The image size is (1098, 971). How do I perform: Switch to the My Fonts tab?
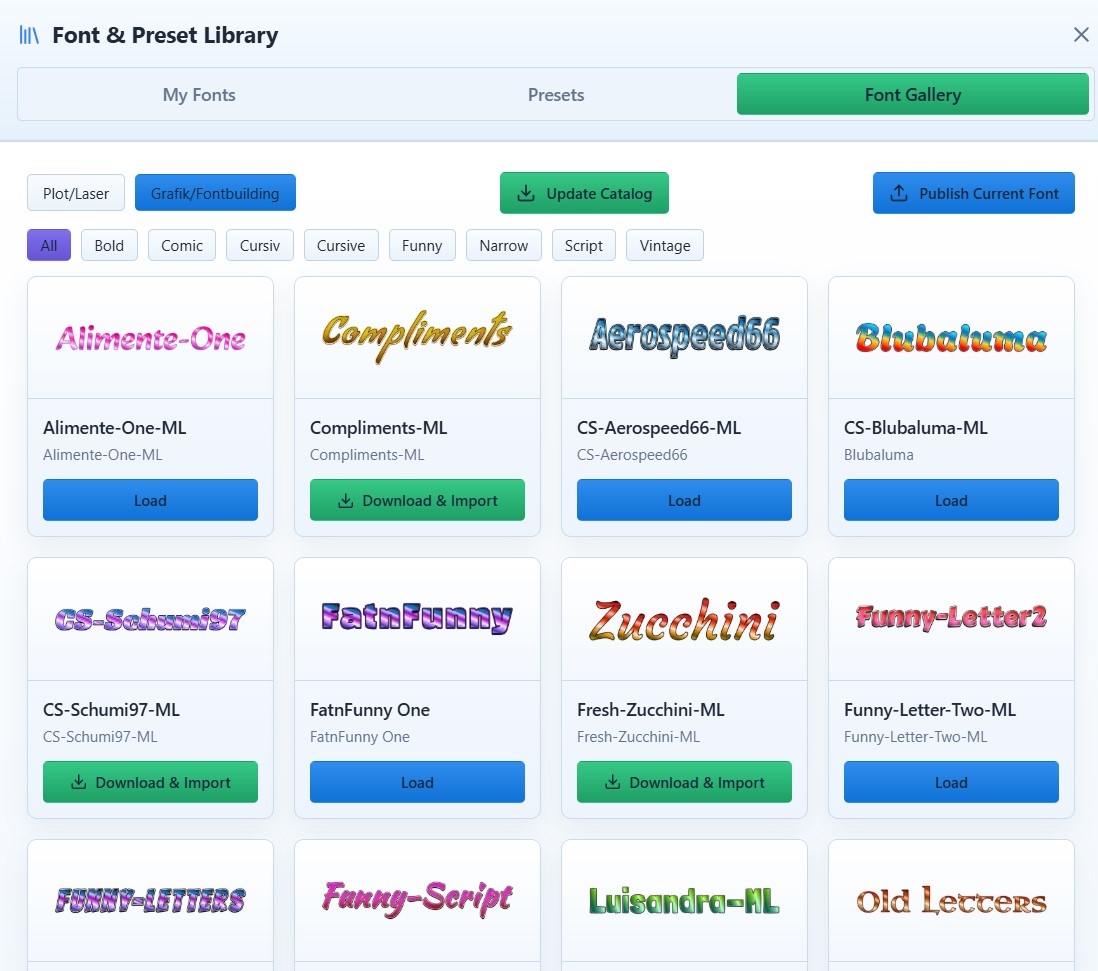pyautogui.click(x=199, y=95)
